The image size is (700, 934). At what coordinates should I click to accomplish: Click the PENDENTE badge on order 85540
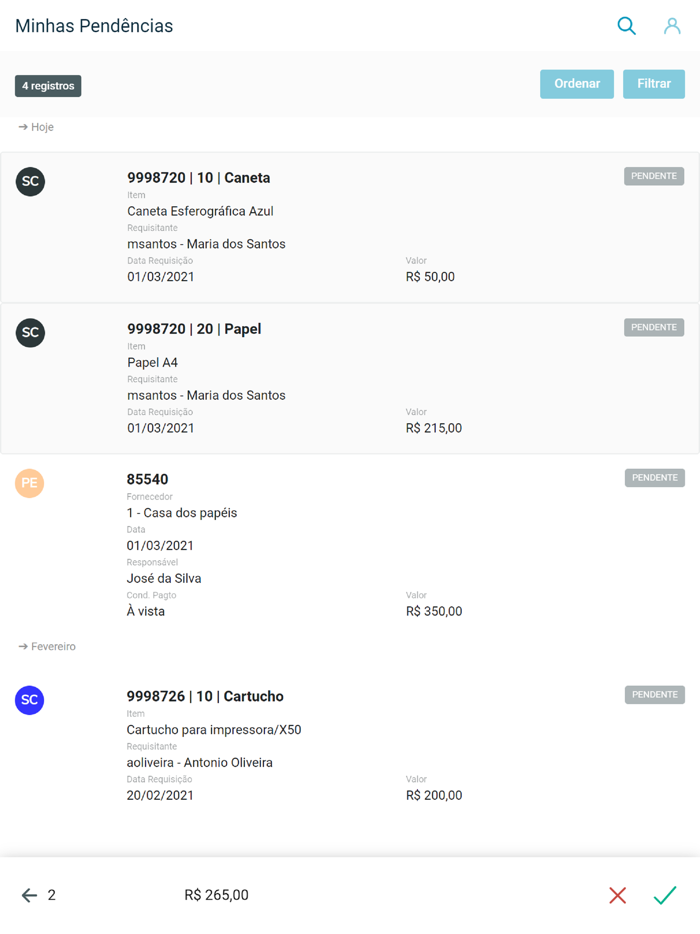click(x=654, y=477)
